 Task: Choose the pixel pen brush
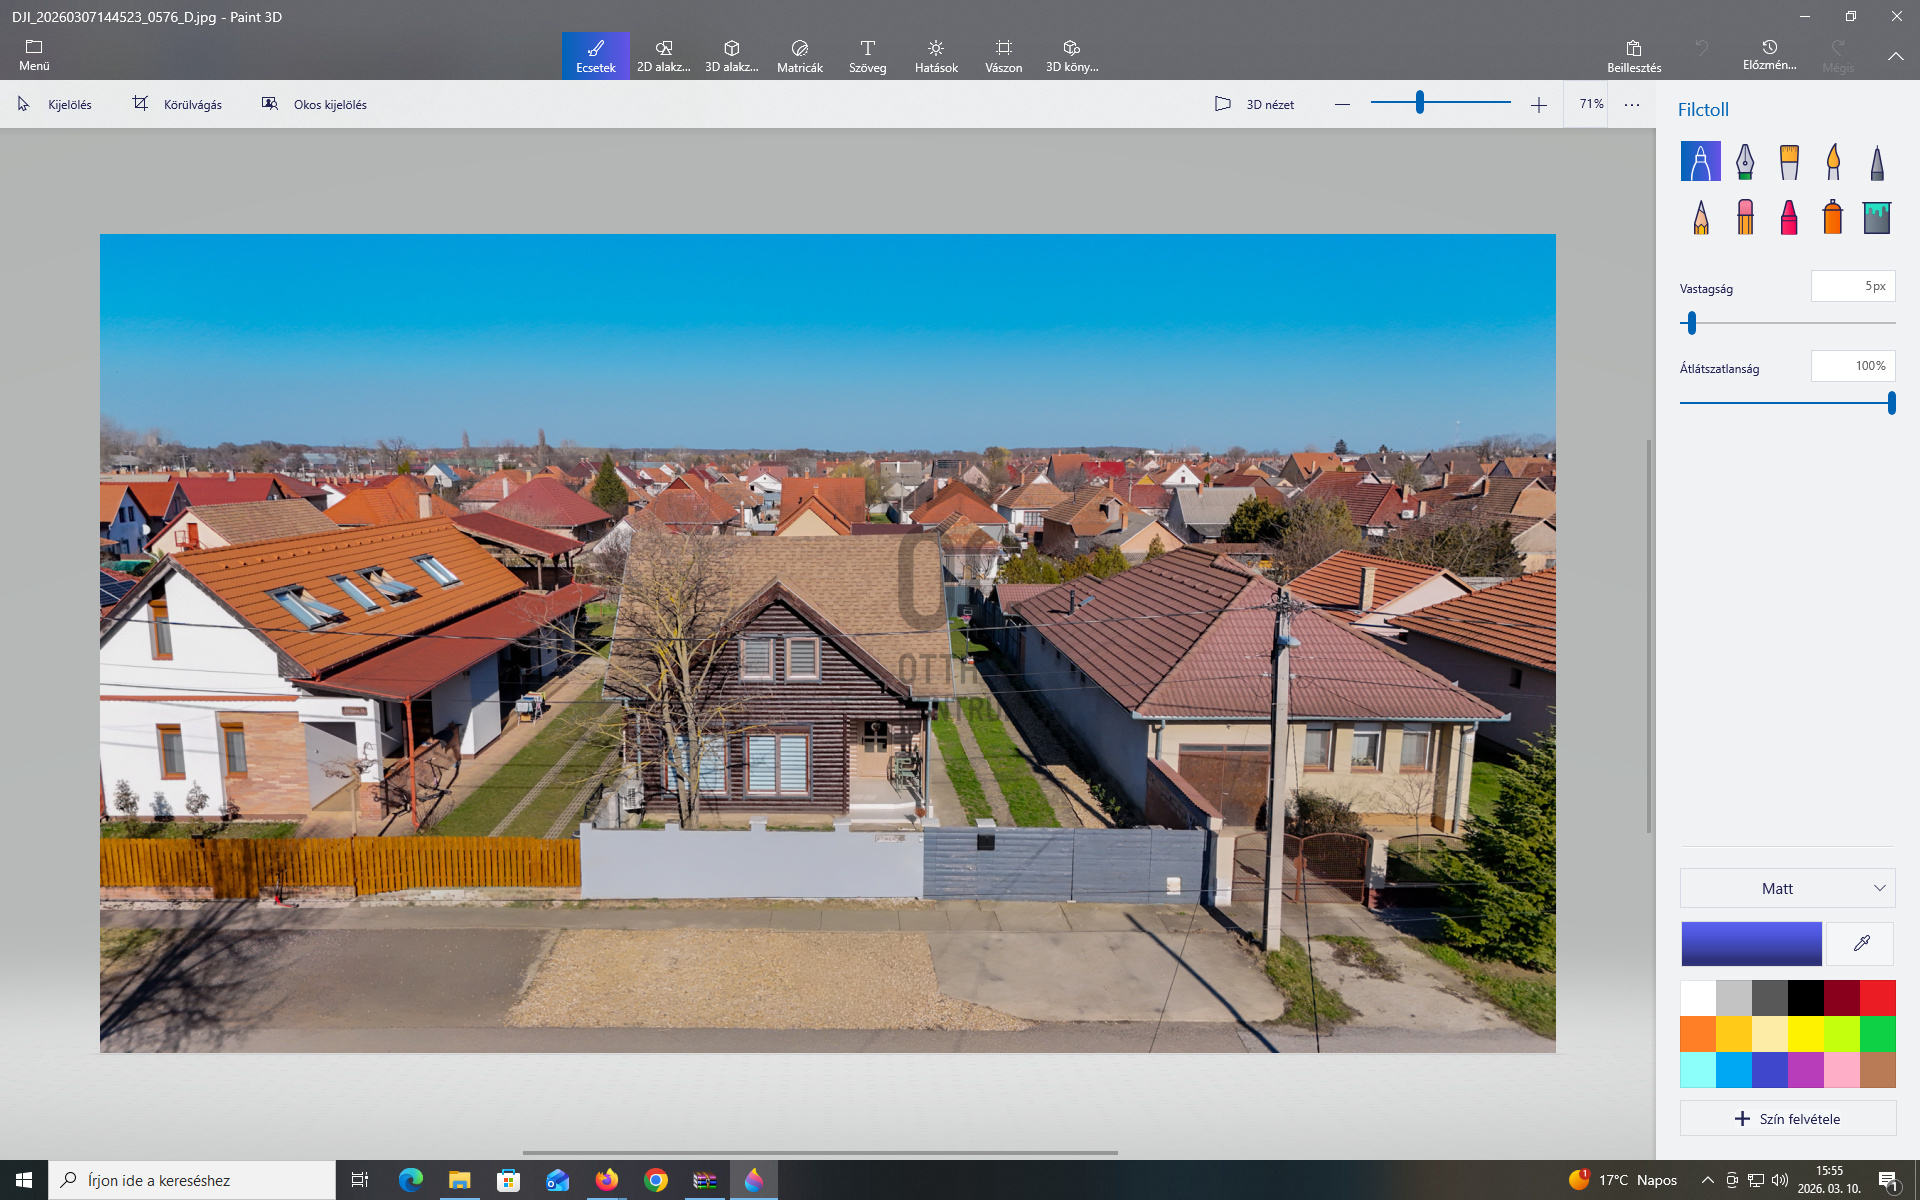pos(1878,161)
